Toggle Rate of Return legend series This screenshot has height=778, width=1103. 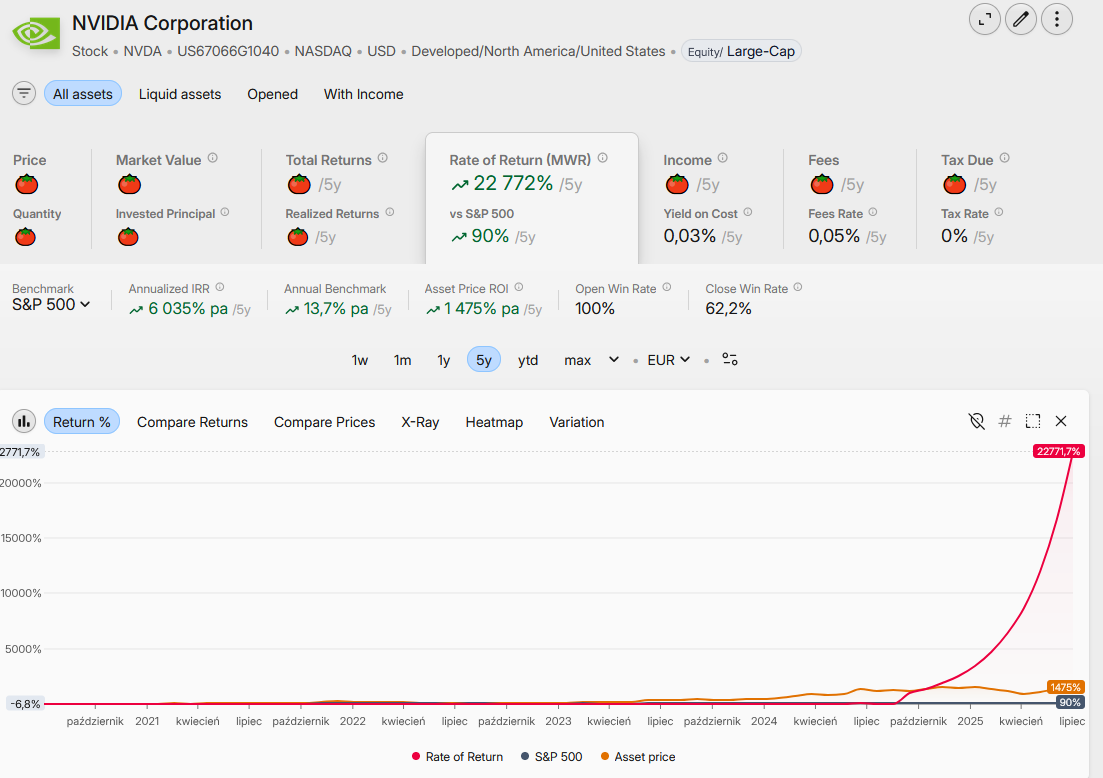pyautogui.click(x=457, y=757)
